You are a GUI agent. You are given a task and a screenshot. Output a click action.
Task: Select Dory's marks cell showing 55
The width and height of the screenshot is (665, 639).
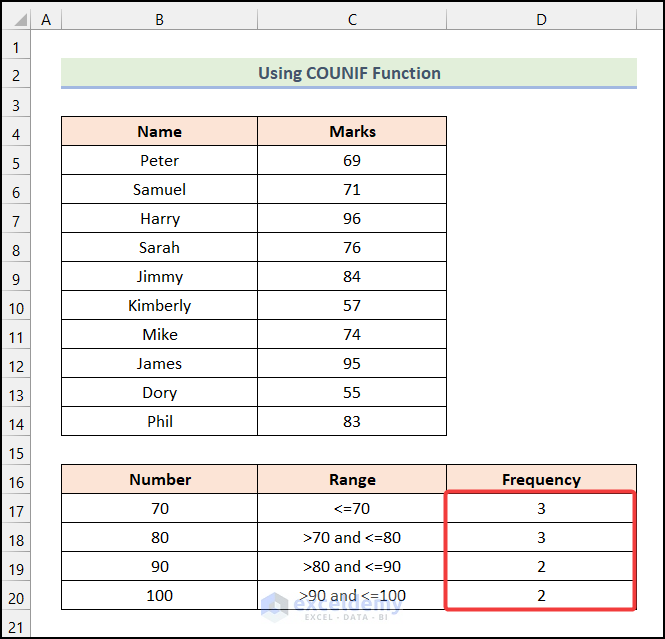click(x=352, y=393)
